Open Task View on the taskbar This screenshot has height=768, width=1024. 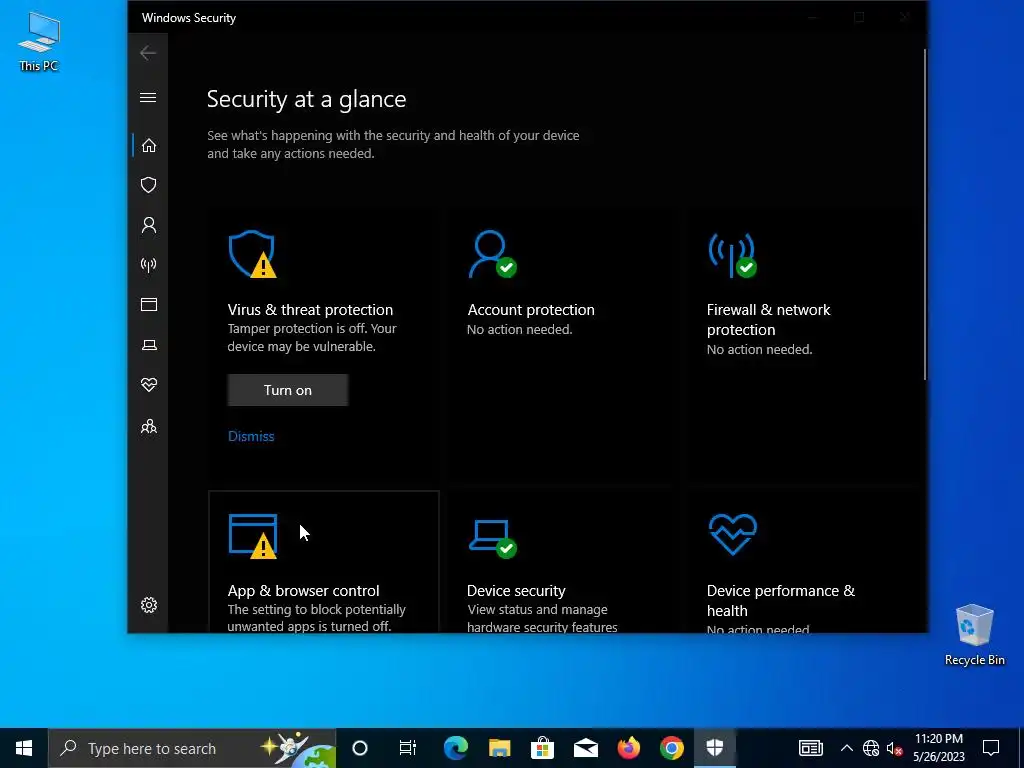(x=408, y=748)
